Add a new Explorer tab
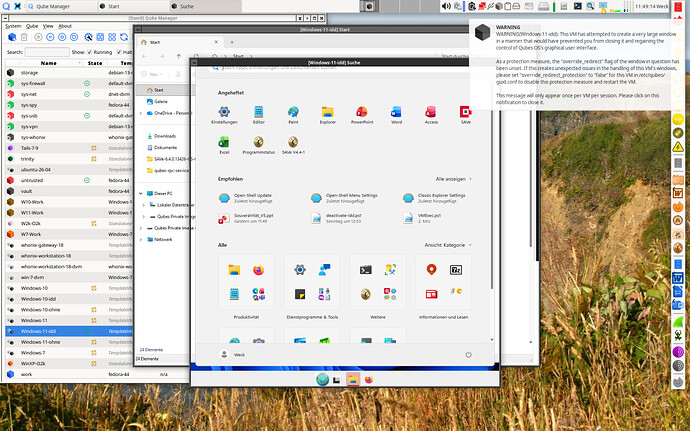The image size is (690, 431). tap(232, 42)
